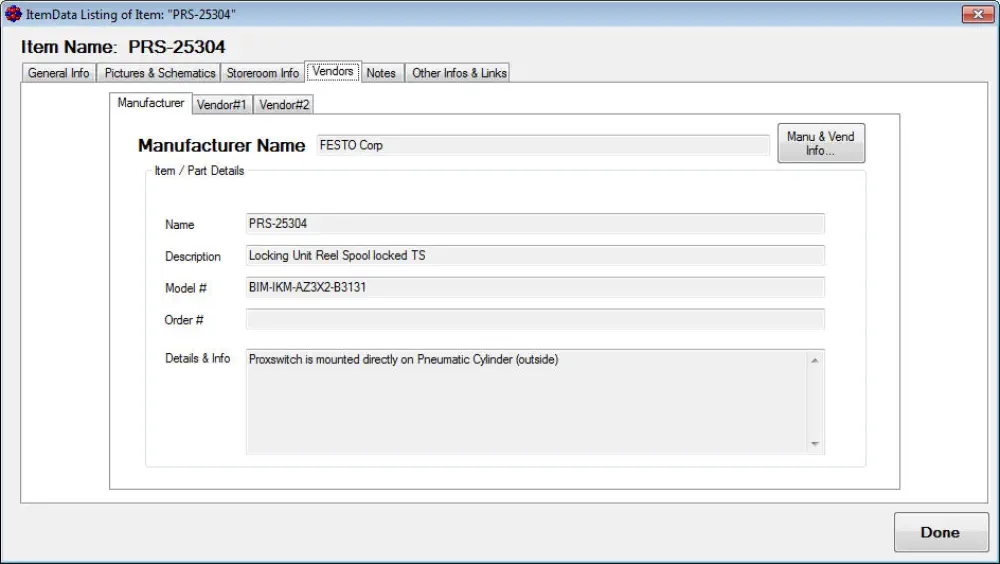Go to the Storeroom Info tab
The height and width of the screenshot is (564, 1000).
(x=262, y=73)
